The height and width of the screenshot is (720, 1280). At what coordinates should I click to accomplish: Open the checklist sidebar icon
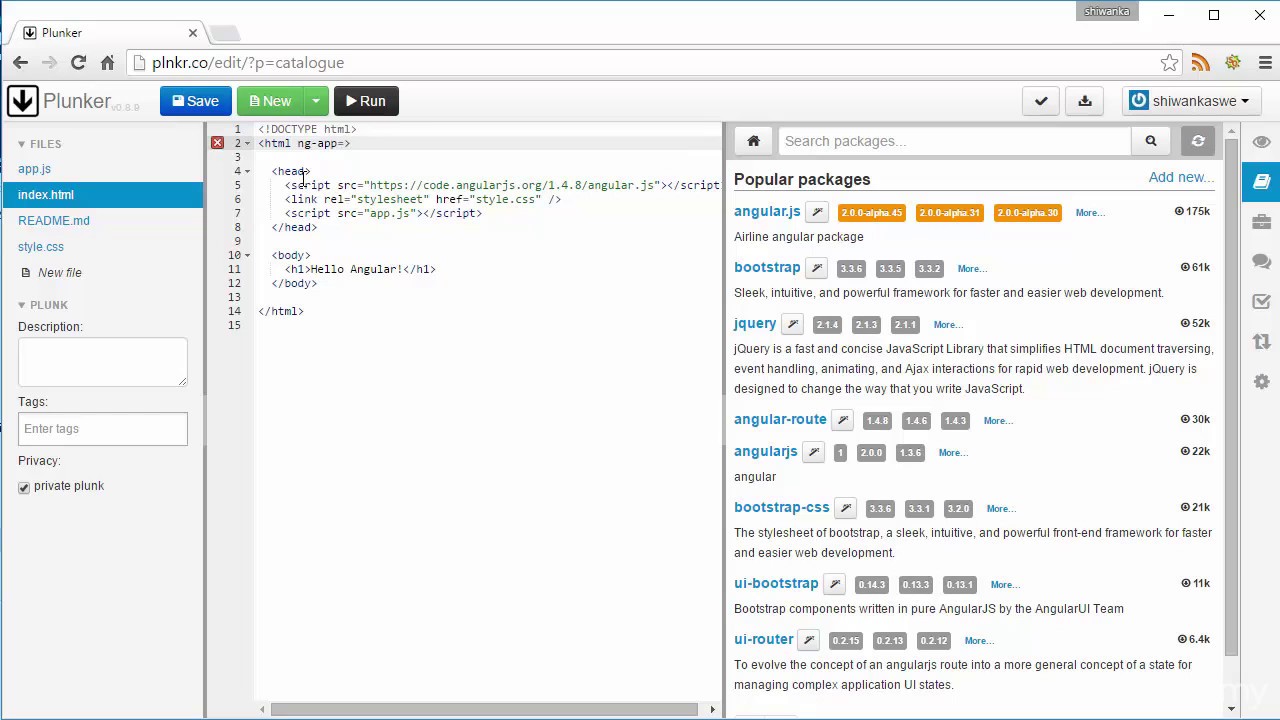tap(1262, 301)
